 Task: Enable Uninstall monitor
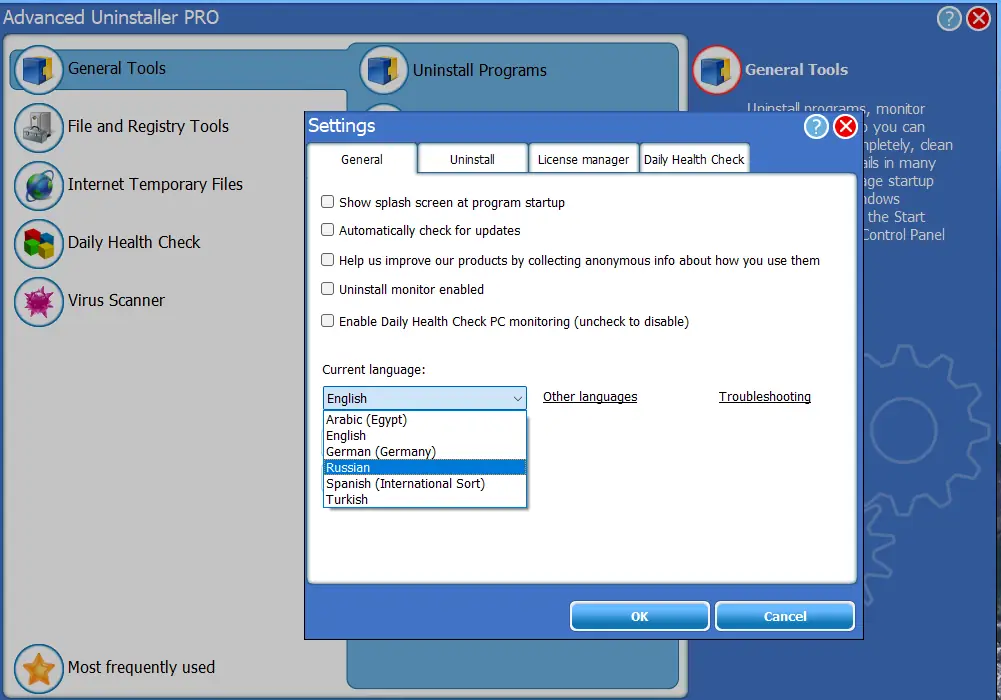click(x=327, y=291)
